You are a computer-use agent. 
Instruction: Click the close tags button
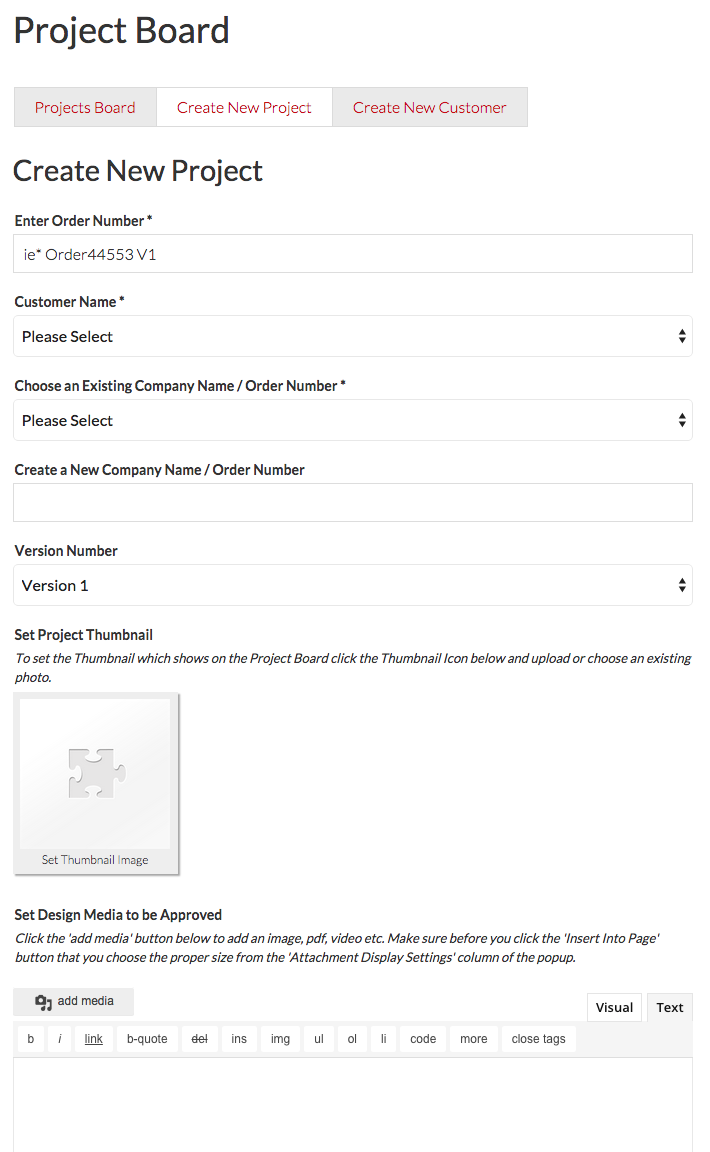point(539,1039)
